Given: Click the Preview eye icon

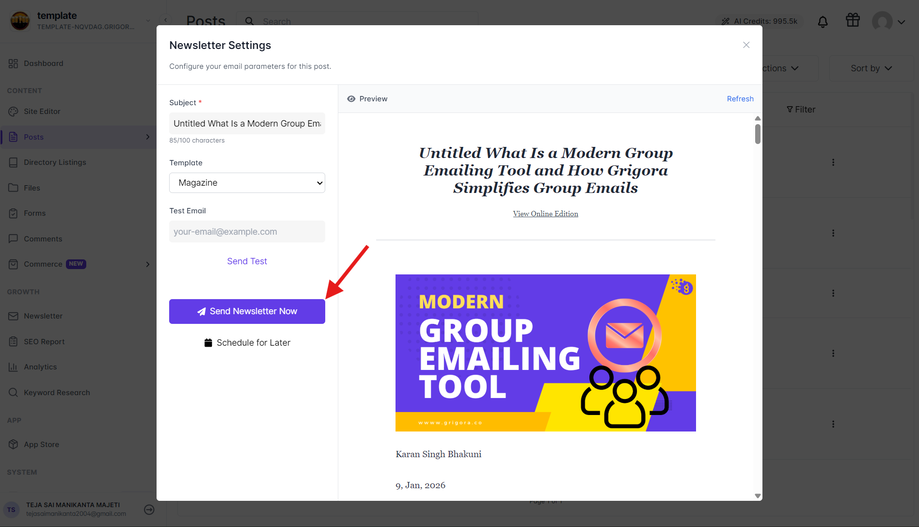Looking at the screenshot, I should point(351,99).
